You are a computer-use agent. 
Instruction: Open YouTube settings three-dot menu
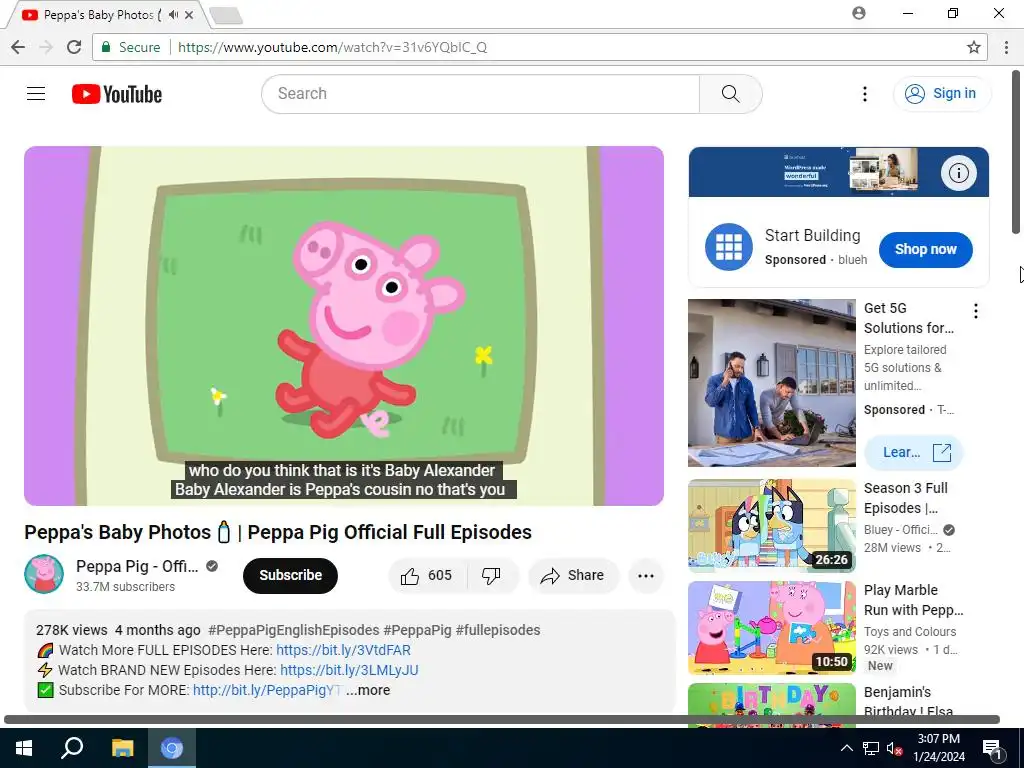[865, 94]
